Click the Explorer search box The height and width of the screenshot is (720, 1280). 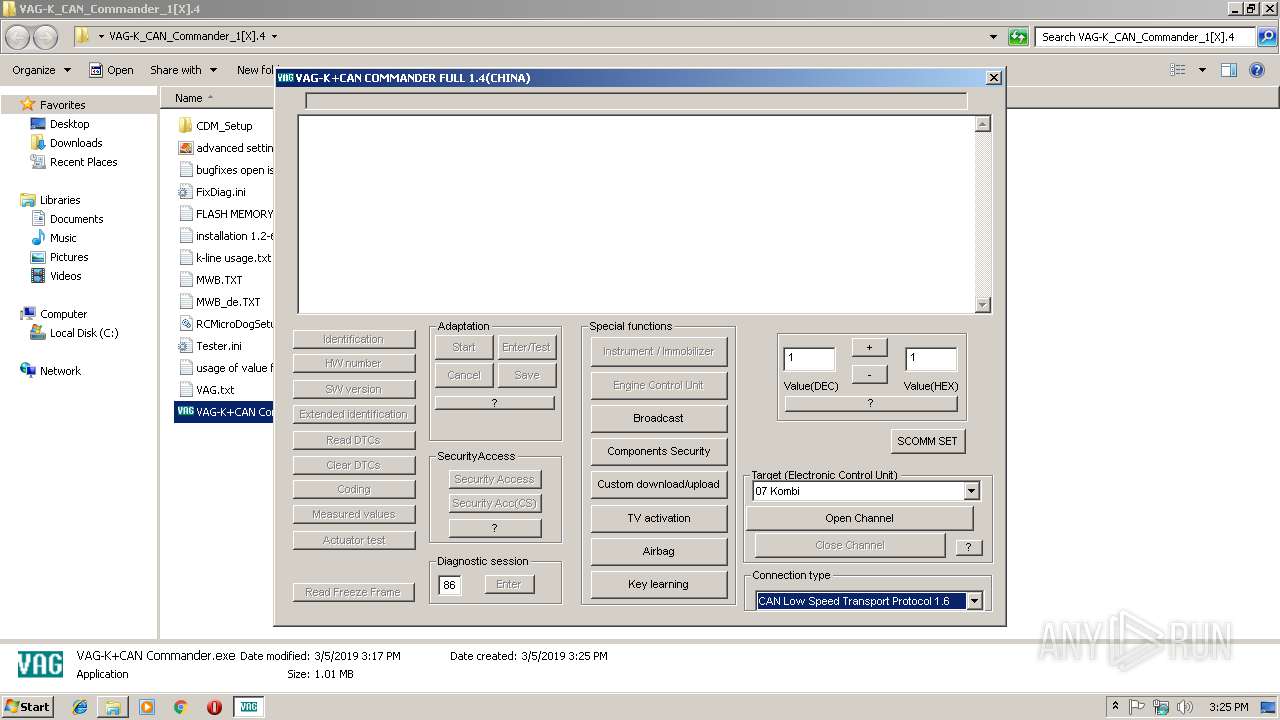1146,37
